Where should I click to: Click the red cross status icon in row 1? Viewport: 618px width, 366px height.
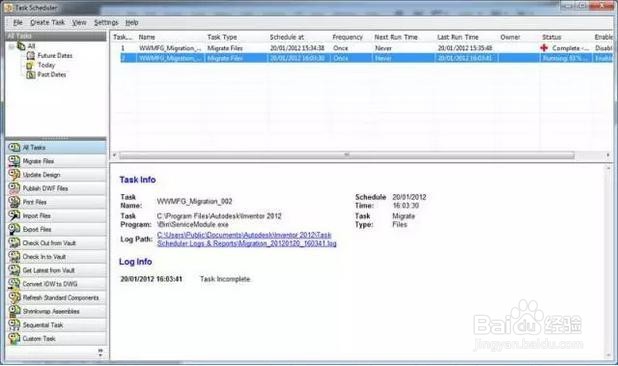[544, 48]
